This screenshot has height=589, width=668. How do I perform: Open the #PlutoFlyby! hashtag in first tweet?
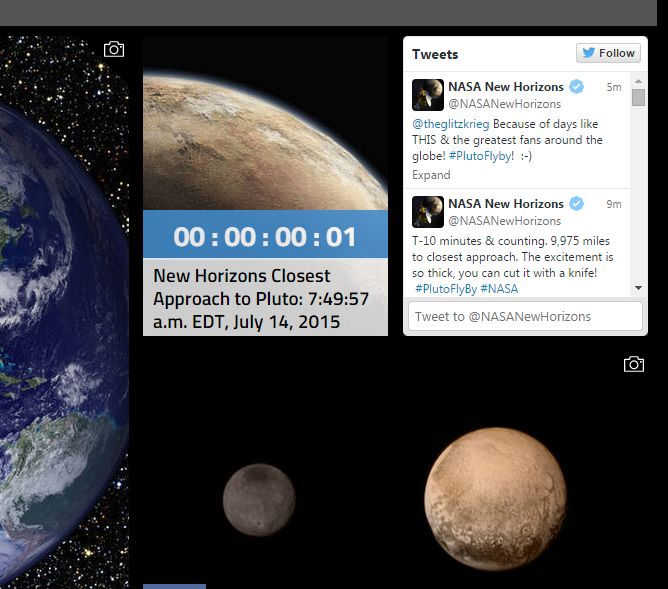481,156
